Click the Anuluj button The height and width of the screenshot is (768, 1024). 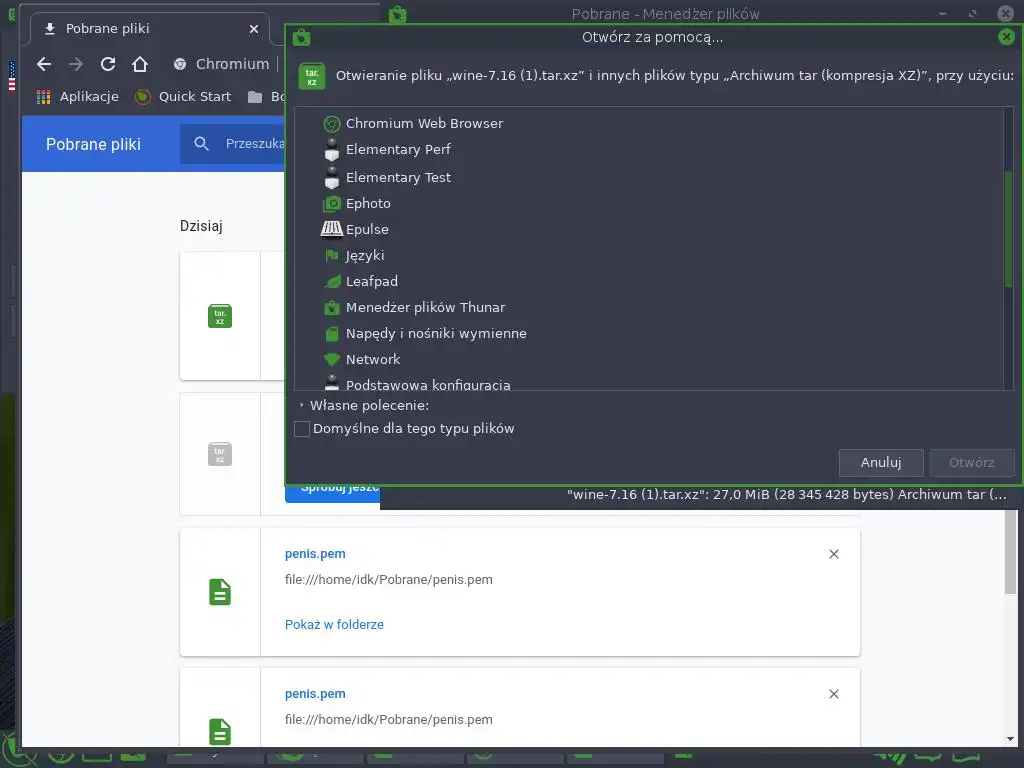(881, 463)
